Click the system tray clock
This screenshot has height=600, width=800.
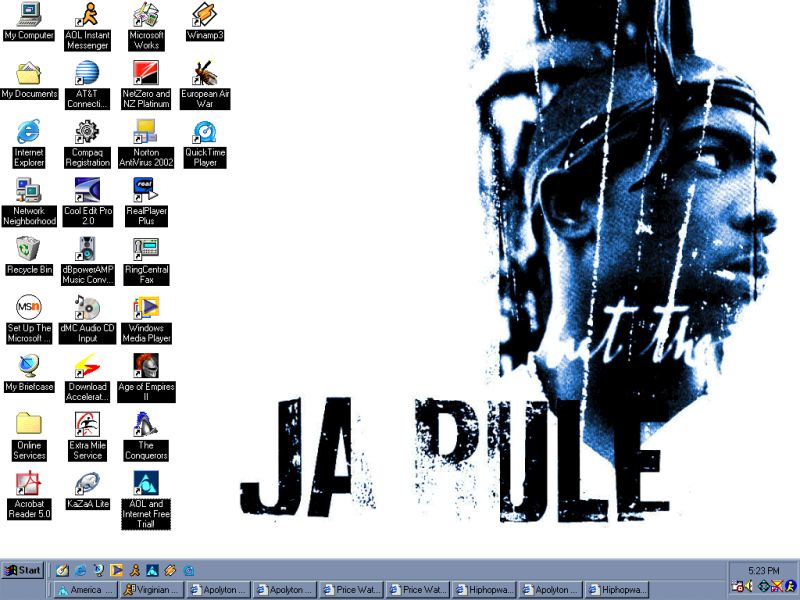pyautogui.click(x=765, y=570)
